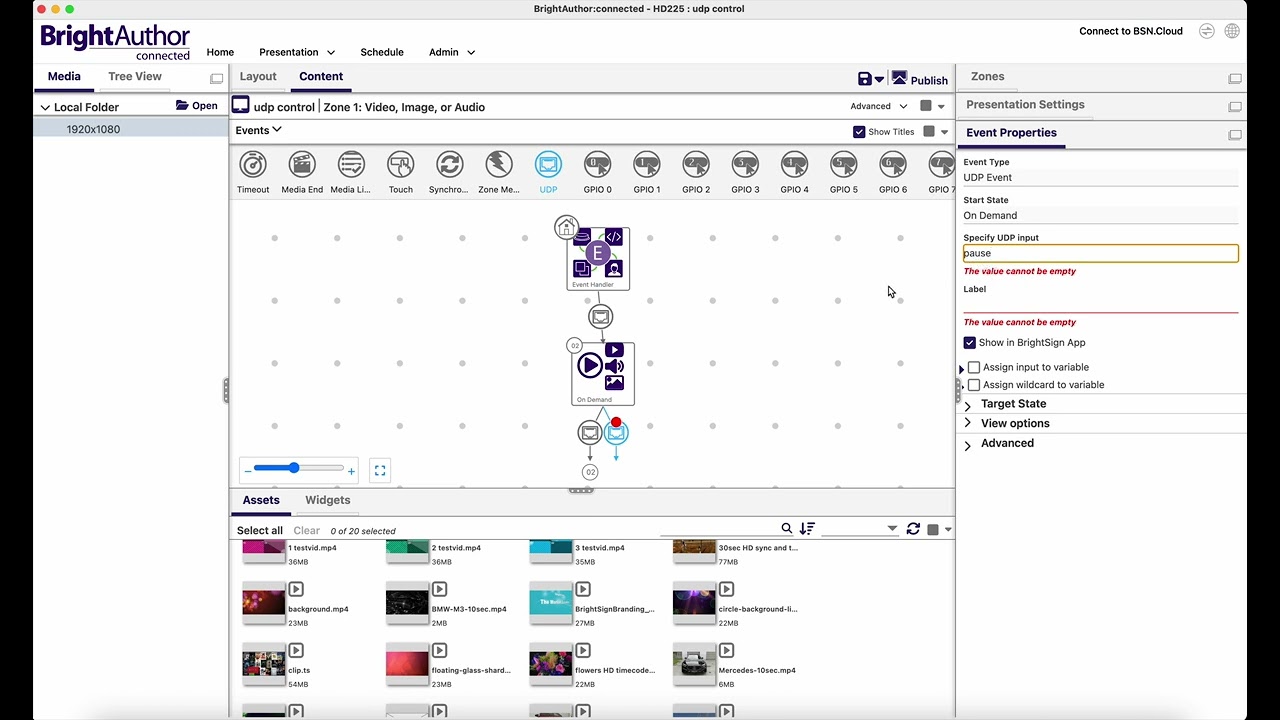1280x720 pixels.
Task: Click the home state marker on Event Handler
Action: coord(566,228)
